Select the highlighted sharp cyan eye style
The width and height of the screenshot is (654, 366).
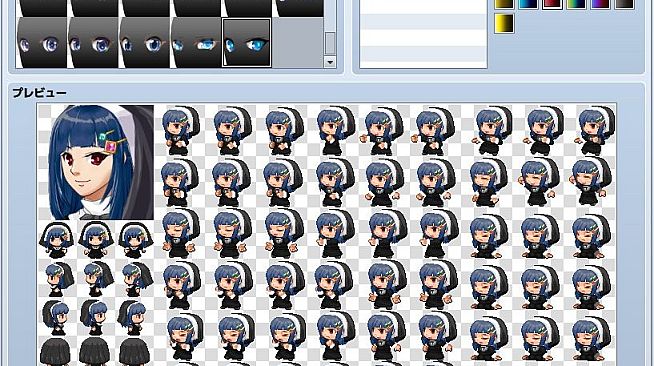pos(247,43)
